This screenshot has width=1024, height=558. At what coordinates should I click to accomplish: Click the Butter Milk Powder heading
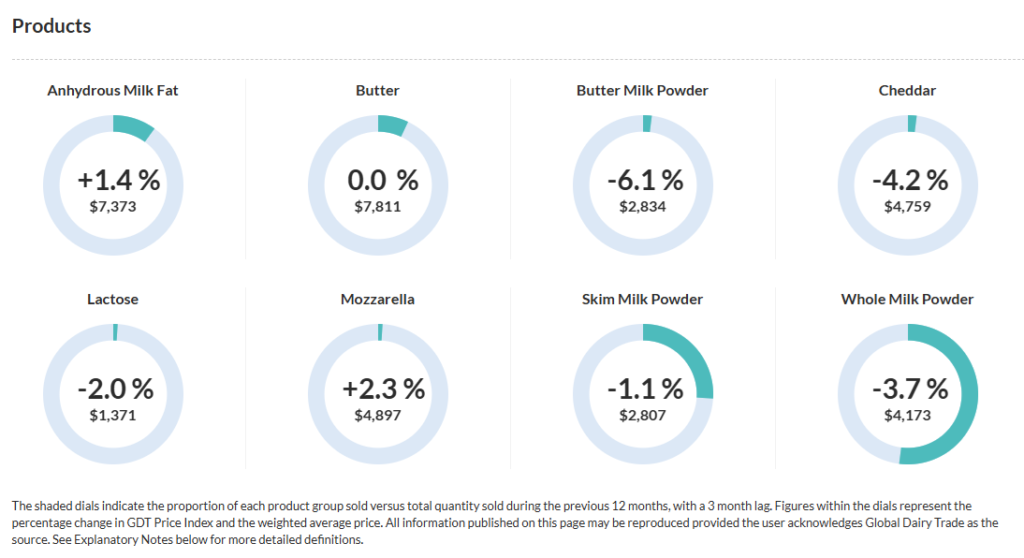click(x=643, y=90)
